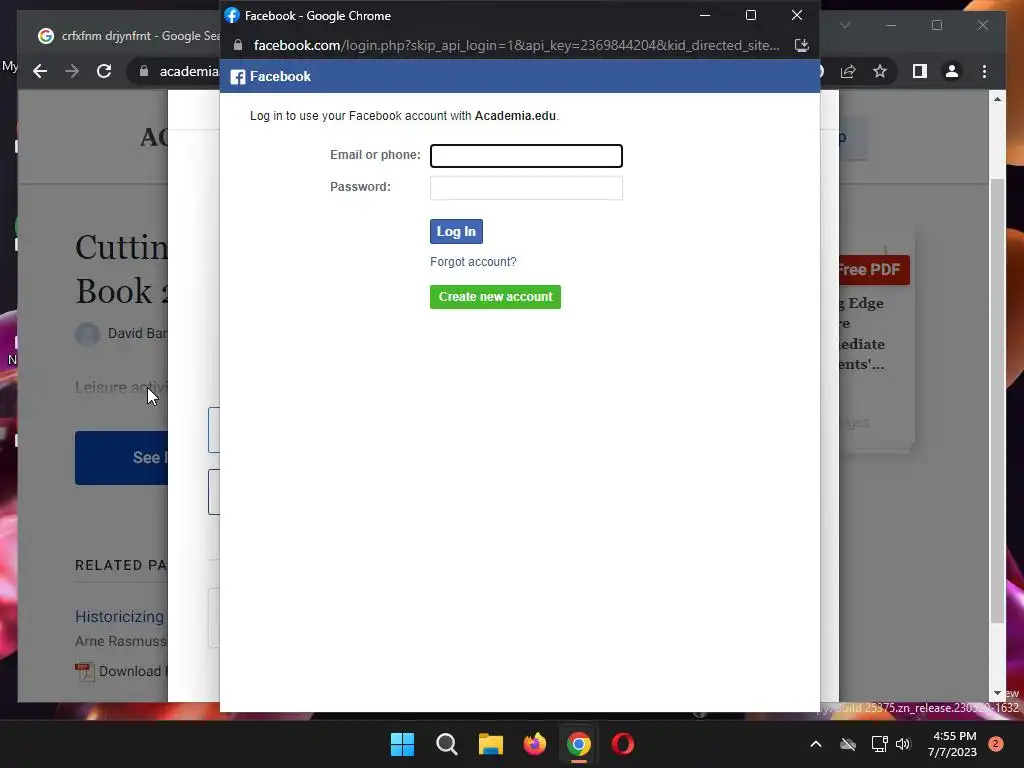This screenshot has width=1024, height=768.
Task: Open the clock showing 4:55 PM
Action: (x=953, y=744)
